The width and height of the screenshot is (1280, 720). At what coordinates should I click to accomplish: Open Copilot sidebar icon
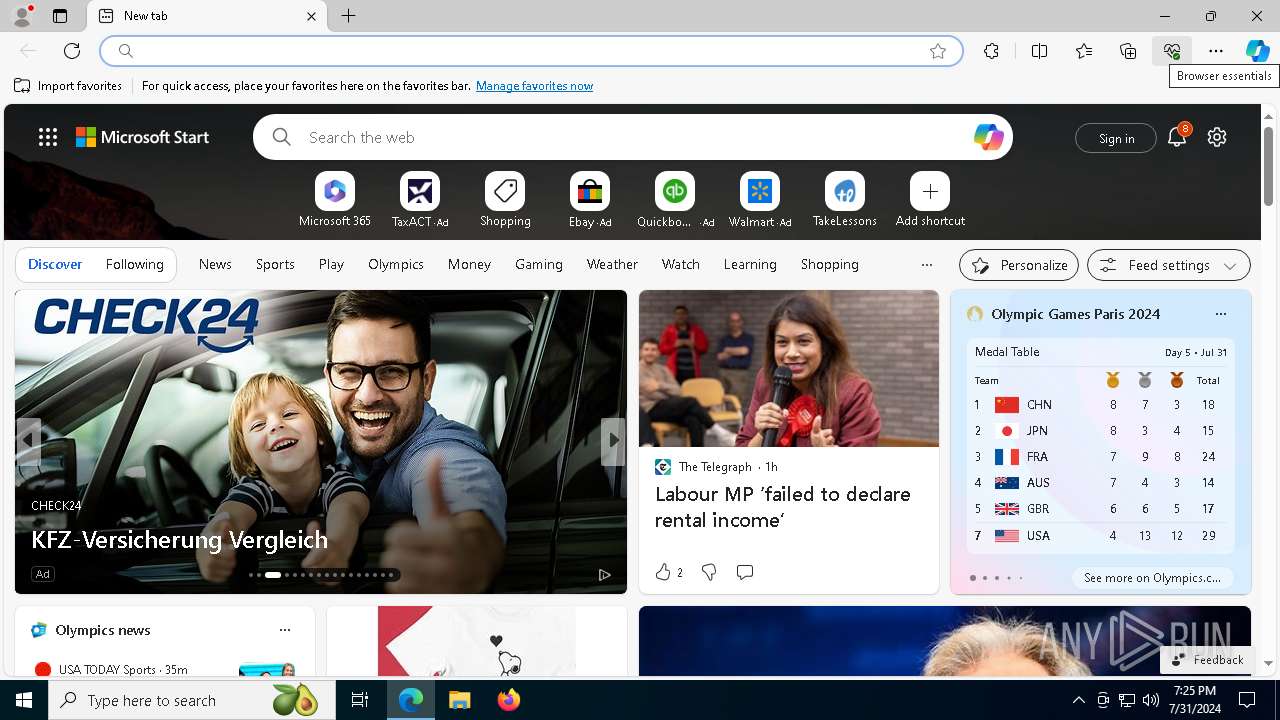point(1257,51)
